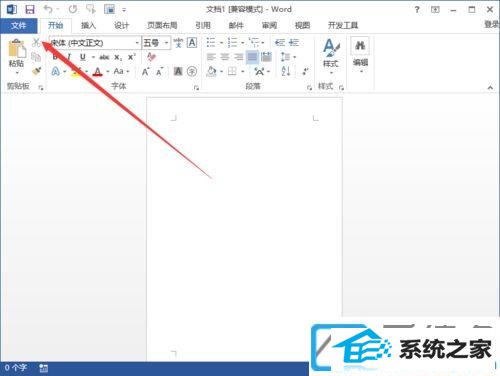
Task: Click the Cut scissors icon
Action: click(x=36, y=43)
